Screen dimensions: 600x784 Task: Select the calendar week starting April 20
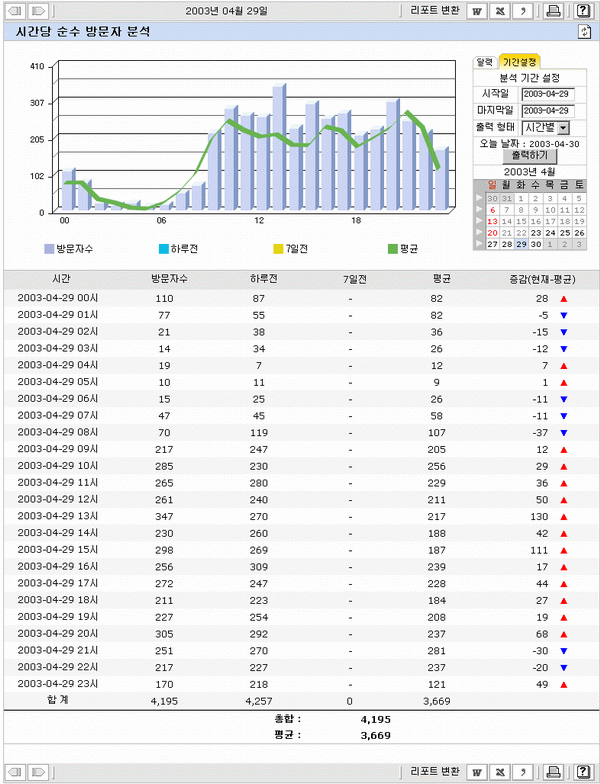[x=479, y=232]
